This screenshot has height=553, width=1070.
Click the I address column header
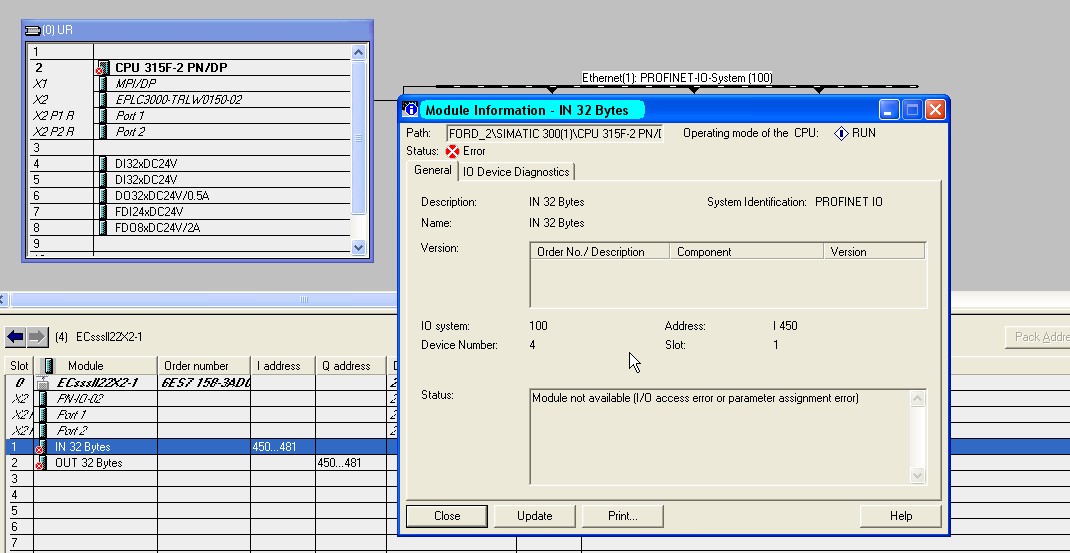click(283, 366)
